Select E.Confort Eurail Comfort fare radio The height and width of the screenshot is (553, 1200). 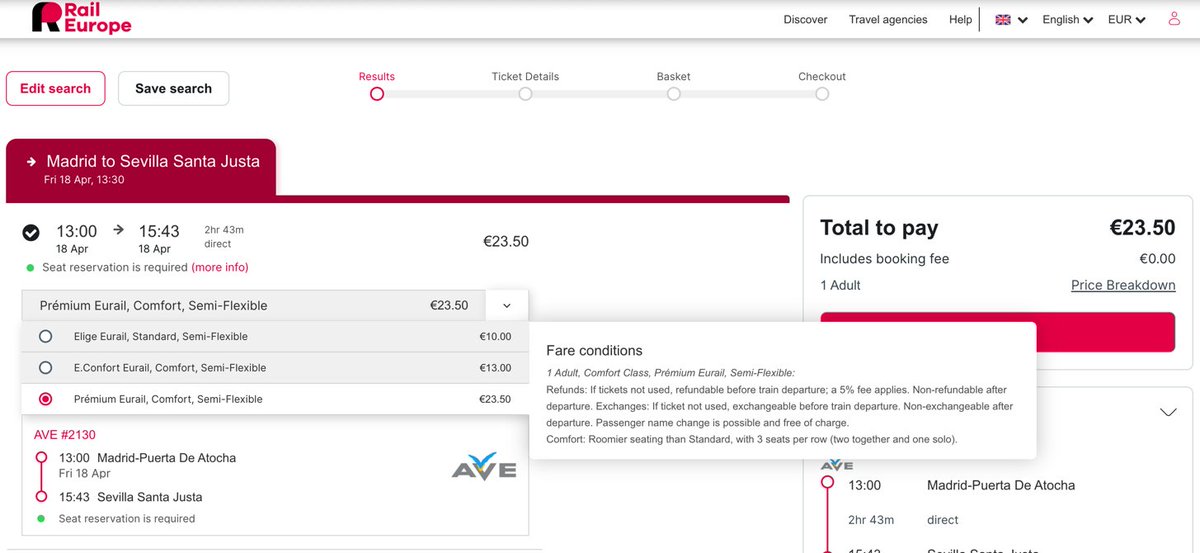click(45, 367)
